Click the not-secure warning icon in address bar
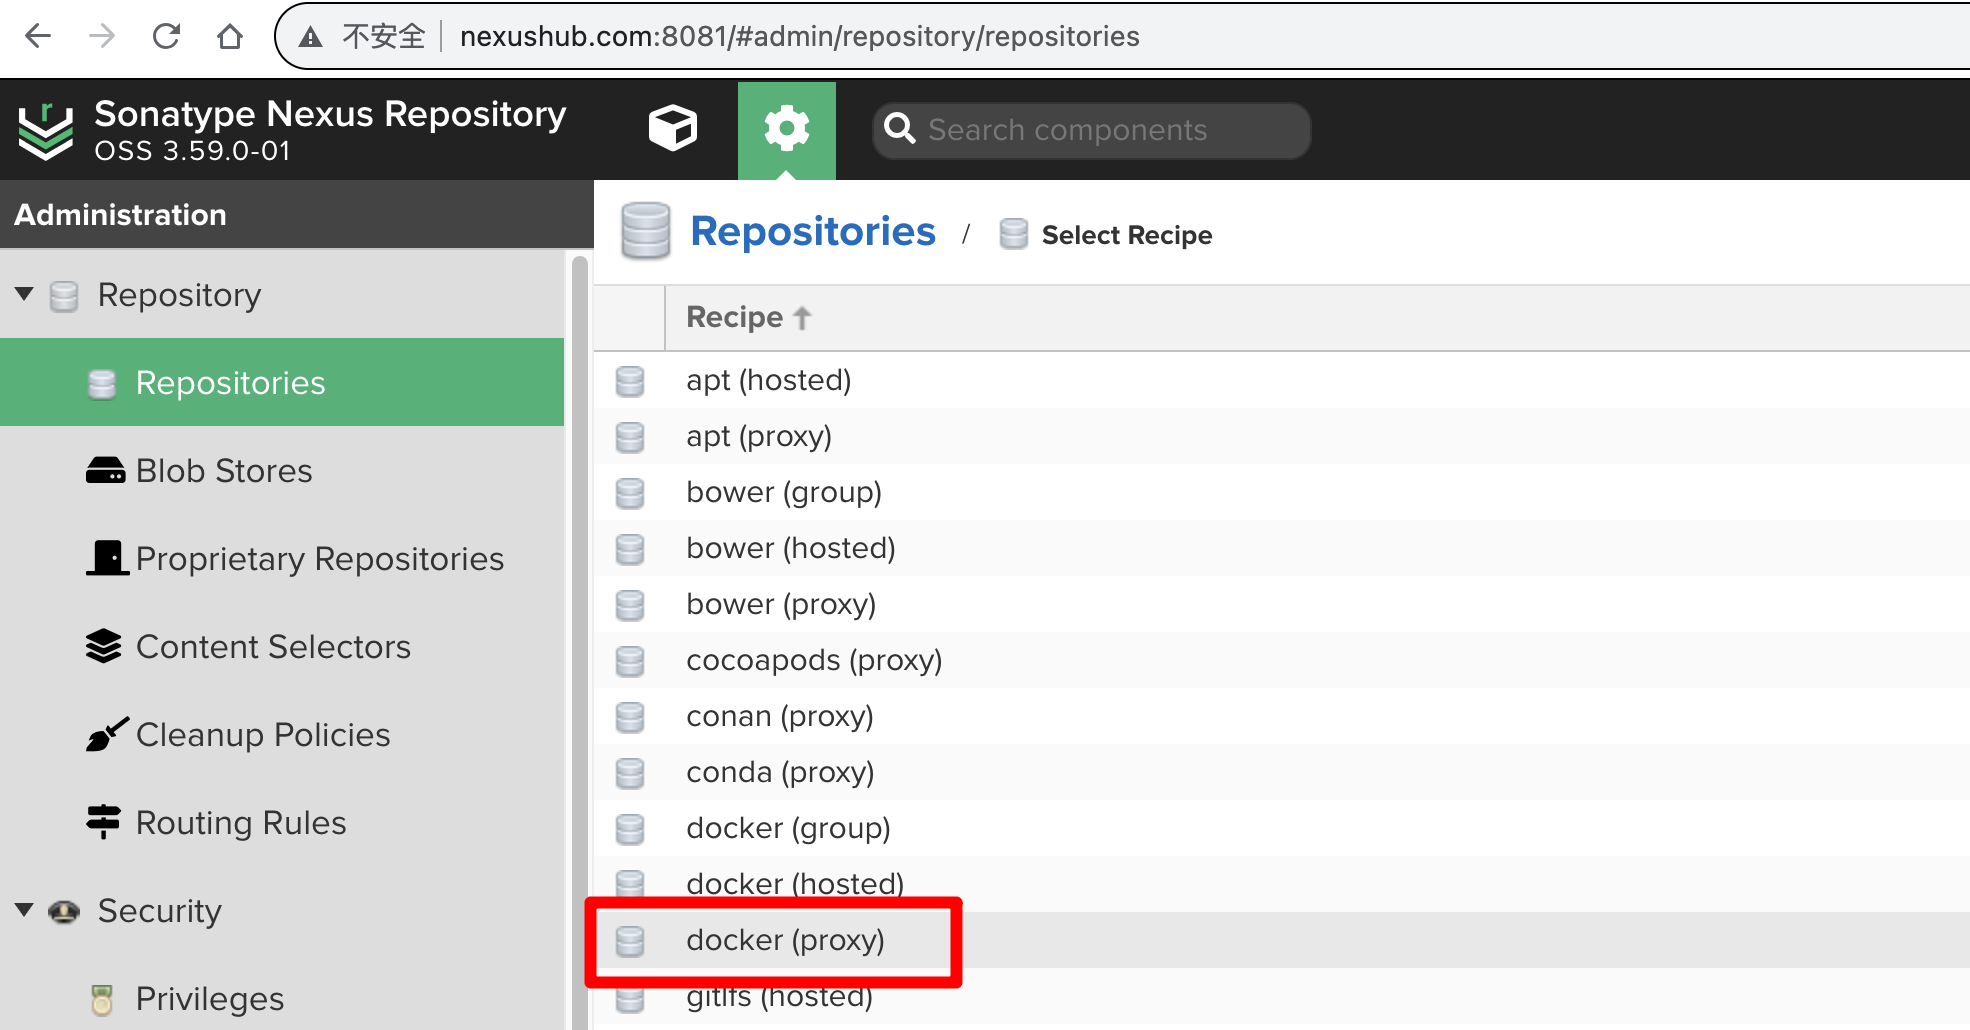This screenshot has width=1970, height=1030. 311,37
